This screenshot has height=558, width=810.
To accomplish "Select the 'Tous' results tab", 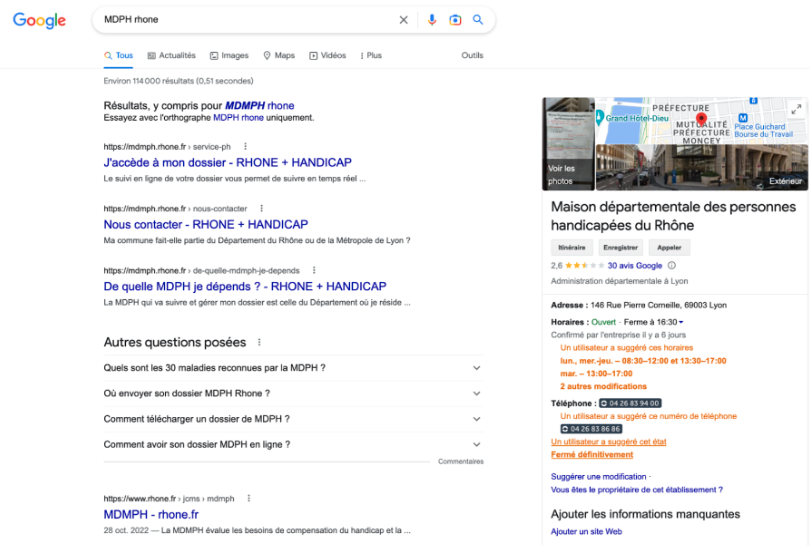I will (x=118, y=55).
